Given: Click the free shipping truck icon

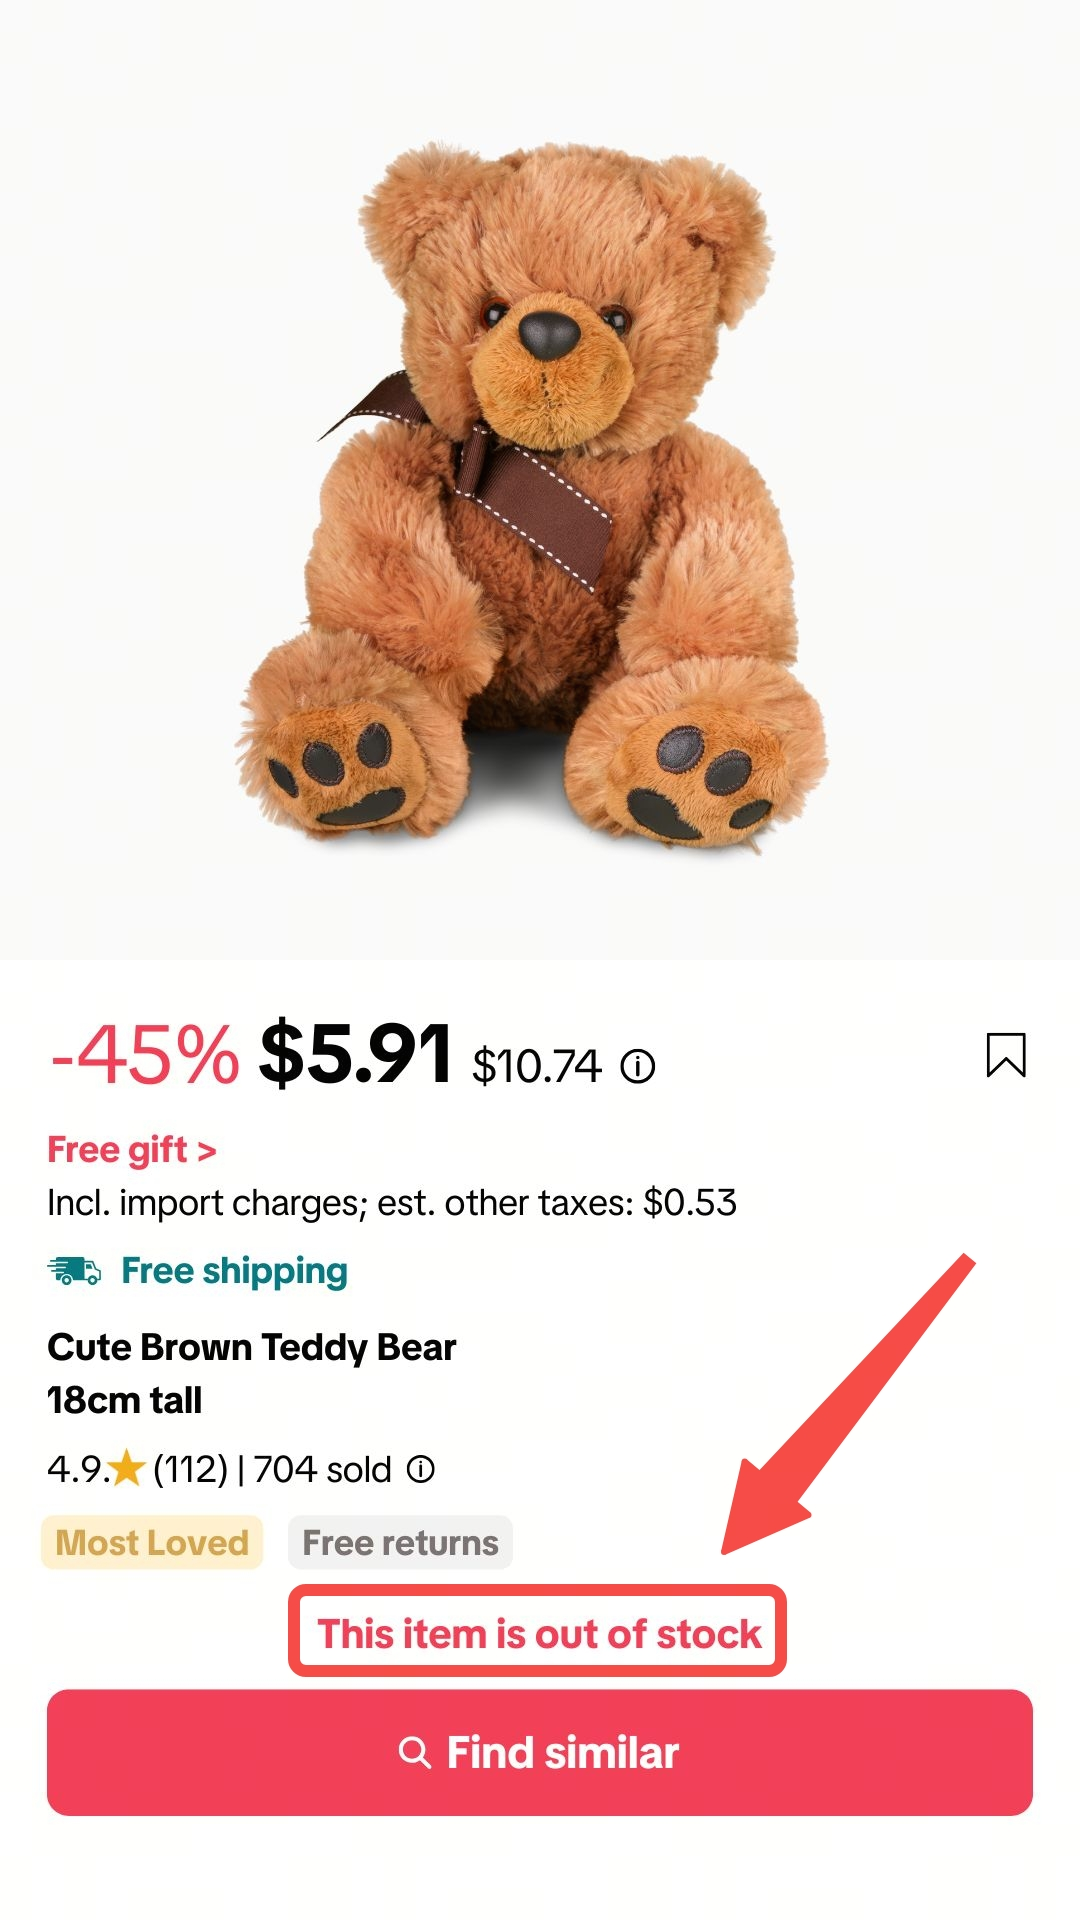Looking at the screenshot, I should (74, 1271).
